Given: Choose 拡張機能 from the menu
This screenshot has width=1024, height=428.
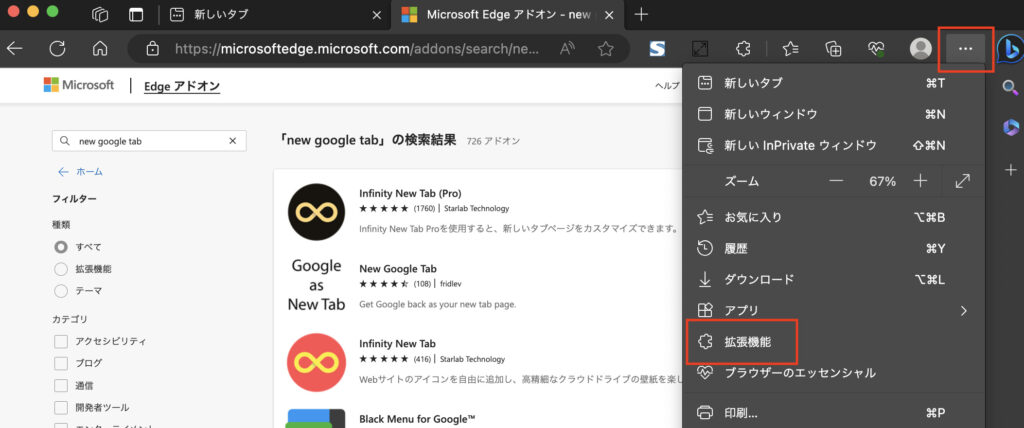Looking at the screenshot, I should pyautogui.click(x=742, y=342).
